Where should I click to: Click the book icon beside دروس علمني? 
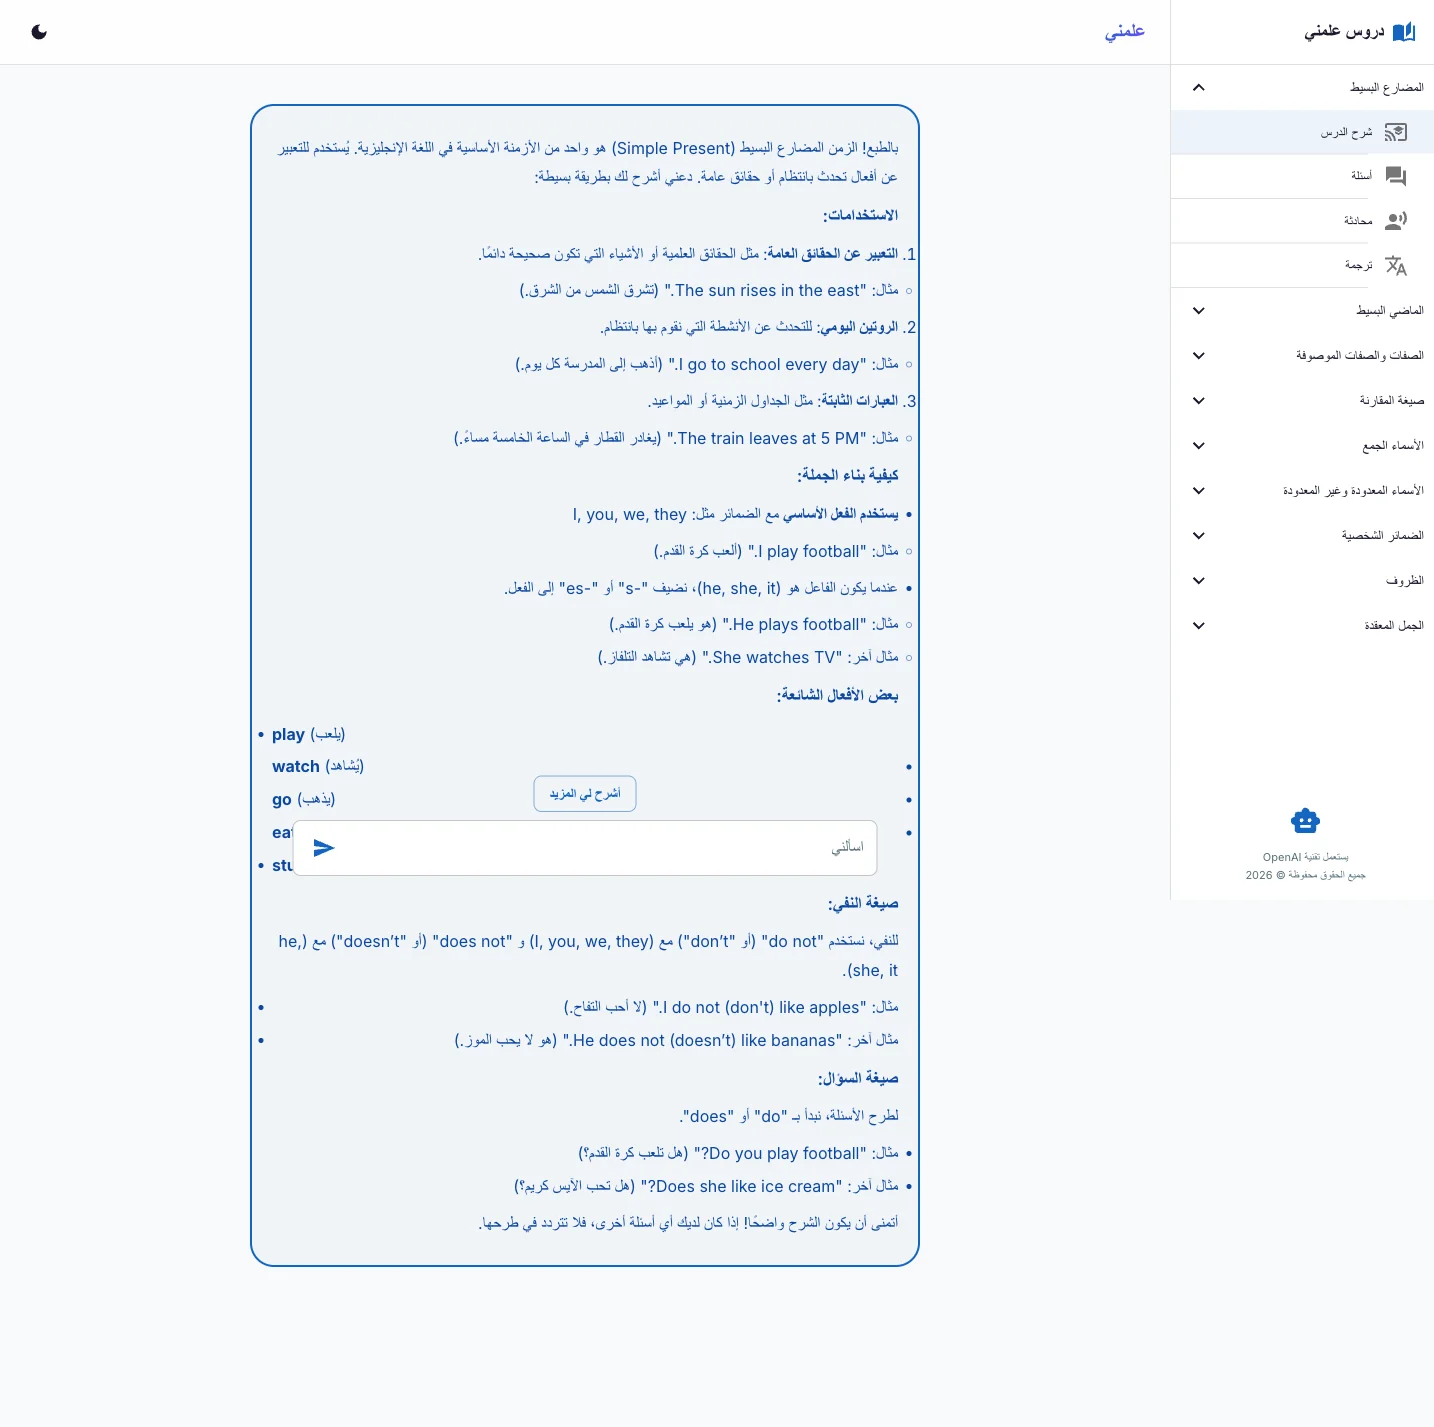point(1404,32)
